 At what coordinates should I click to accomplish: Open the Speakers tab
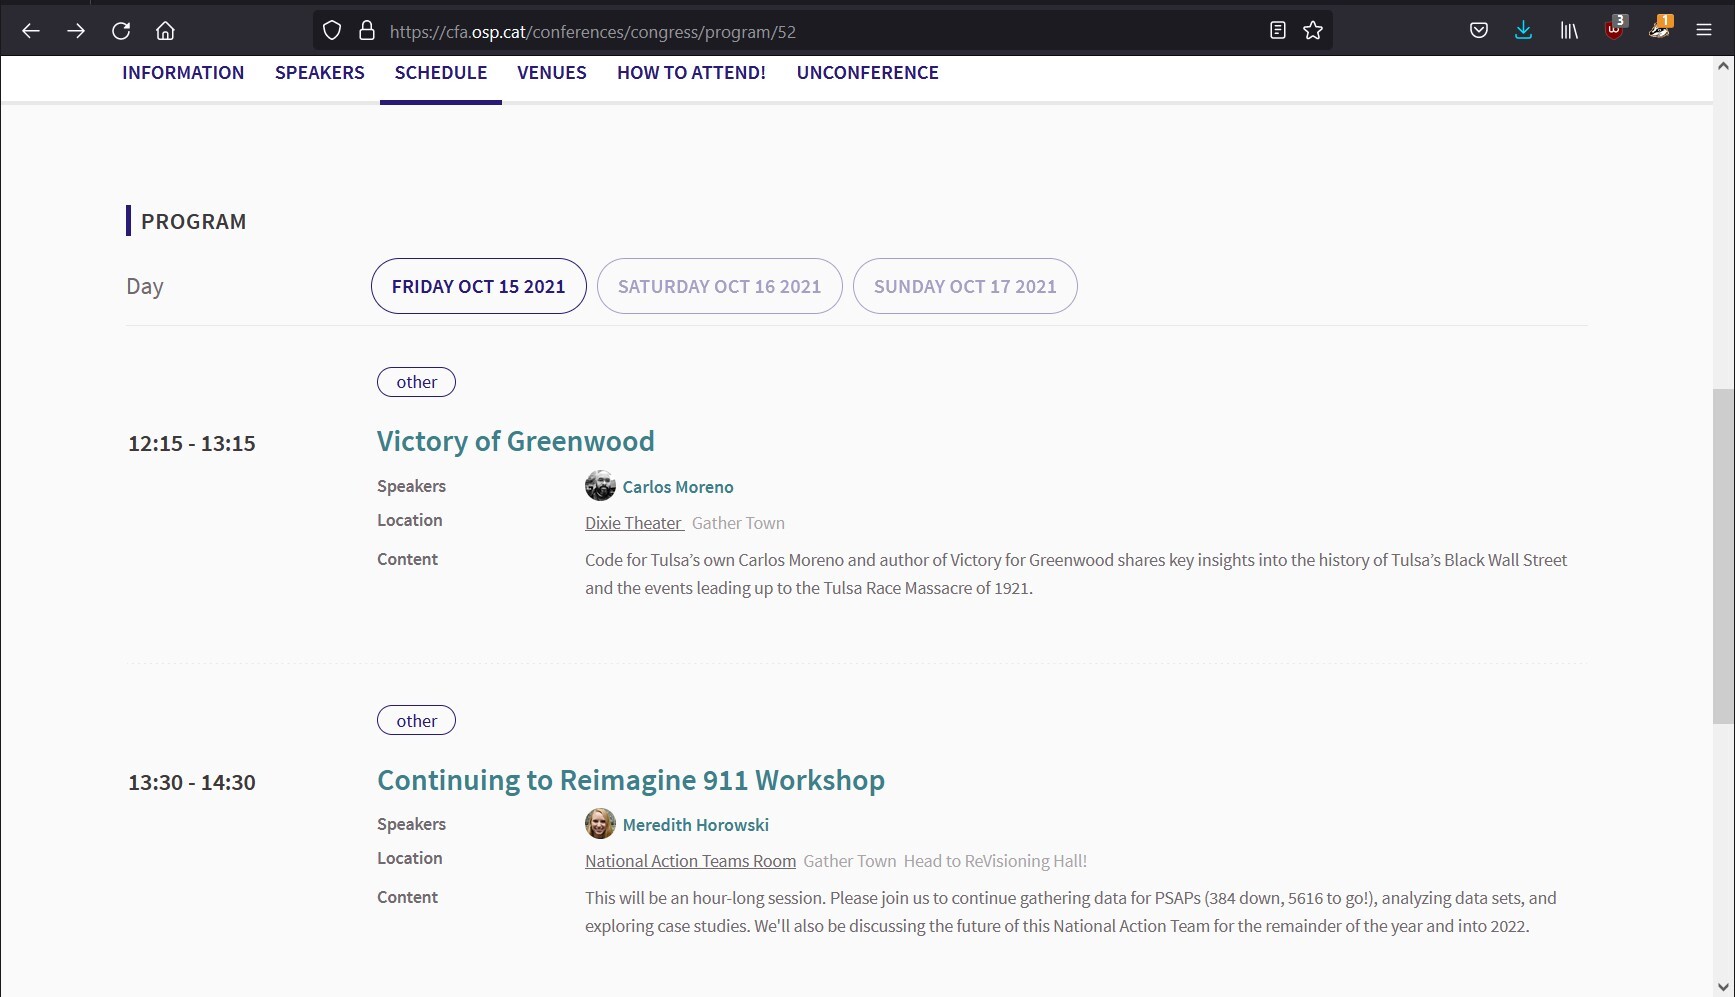[319, 73]
